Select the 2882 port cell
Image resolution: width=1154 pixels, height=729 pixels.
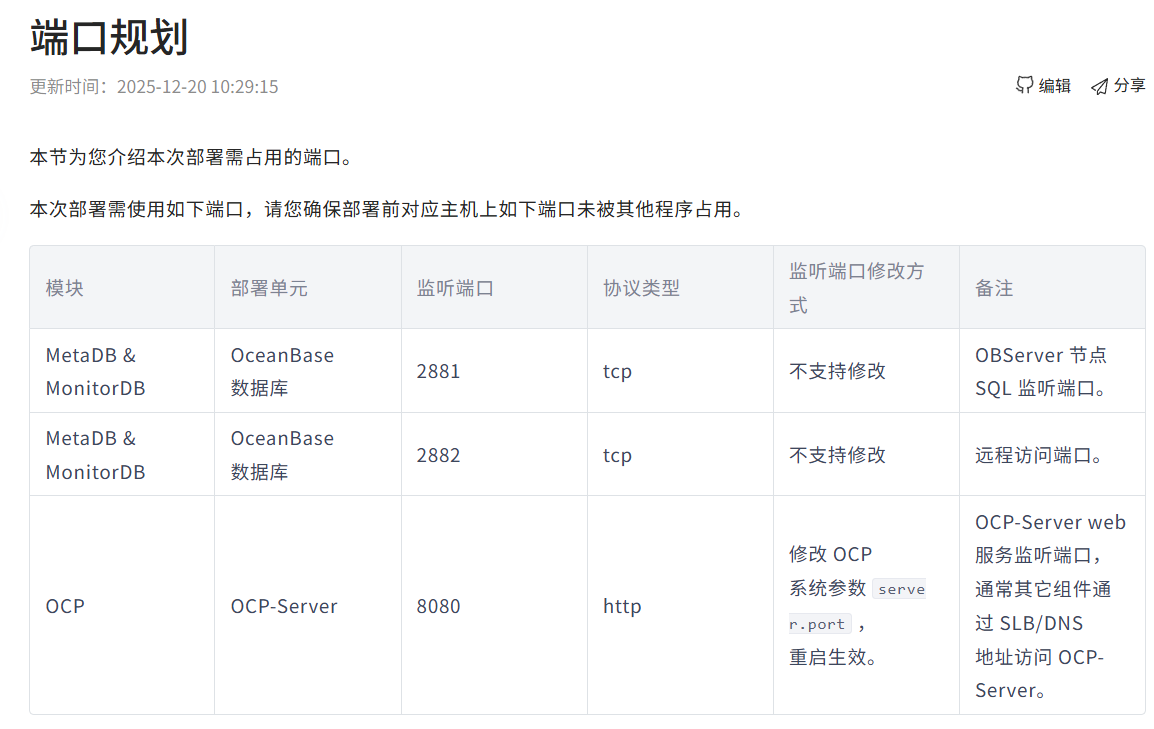pos(439,455)
